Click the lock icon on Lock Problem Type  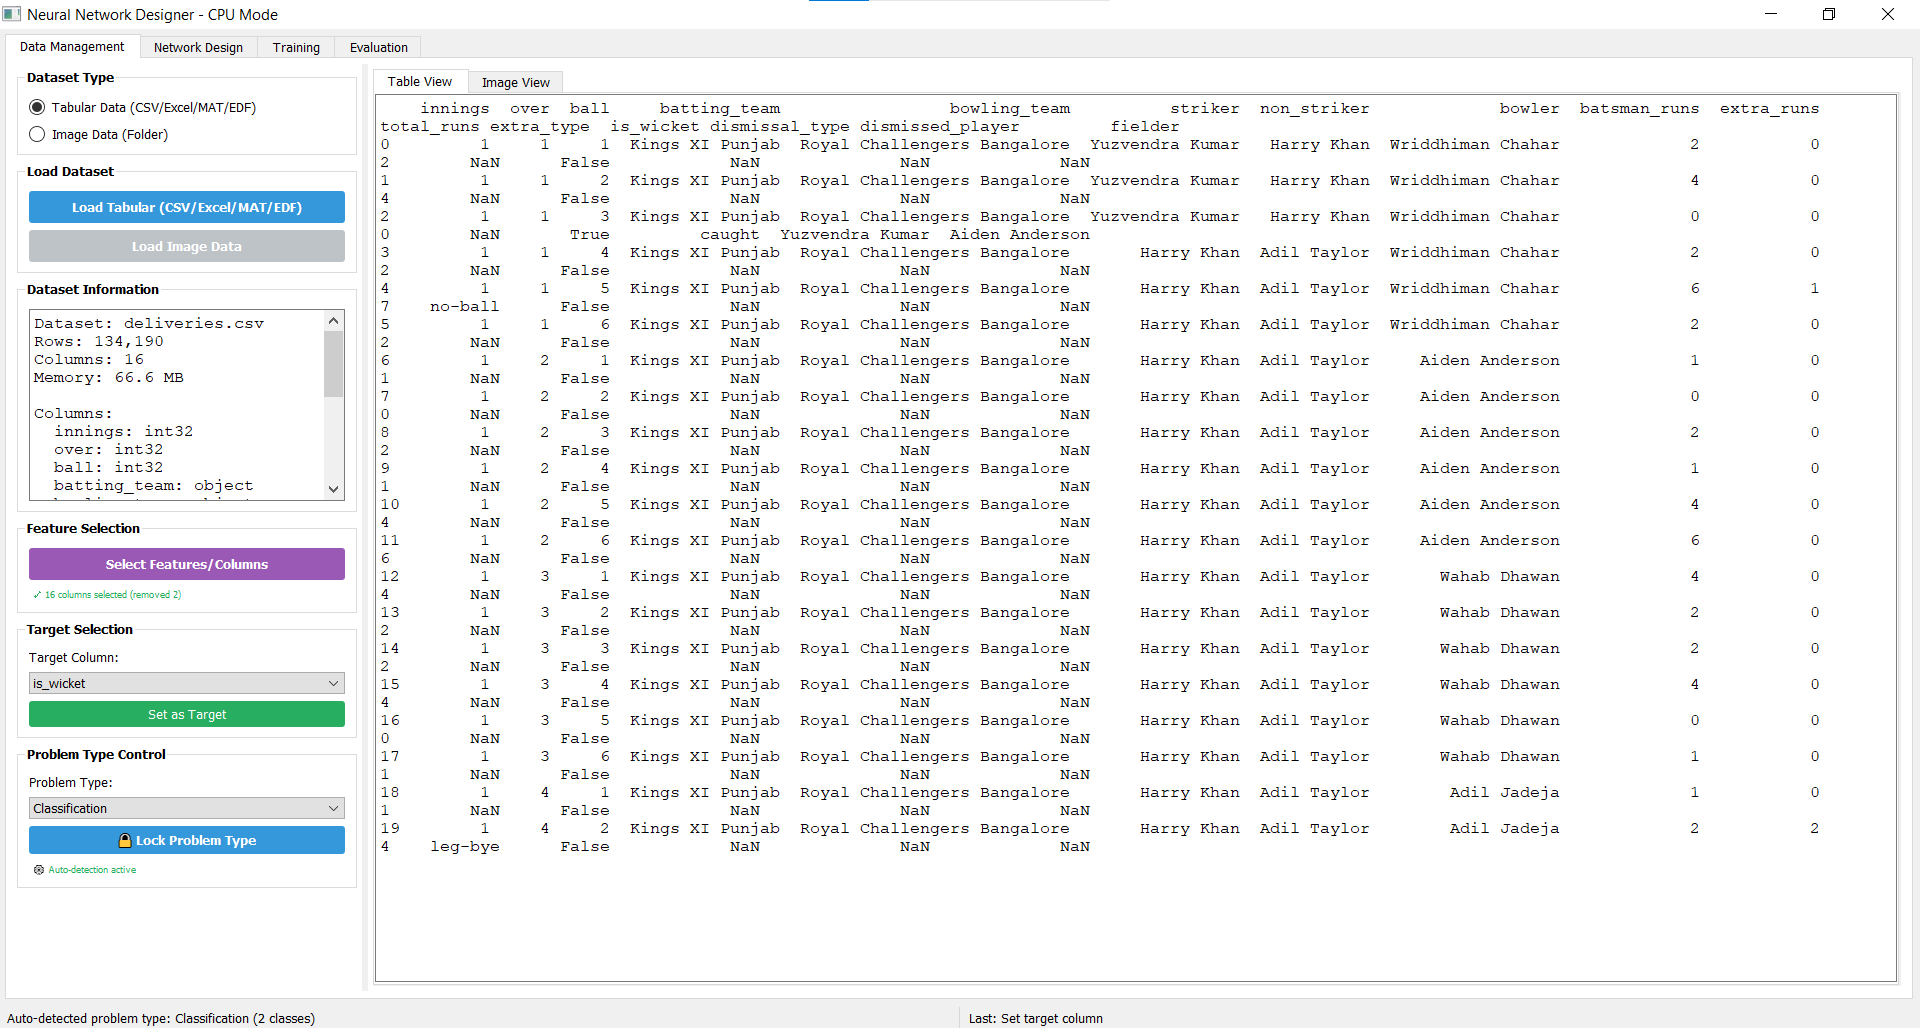[x=125, y=841]
